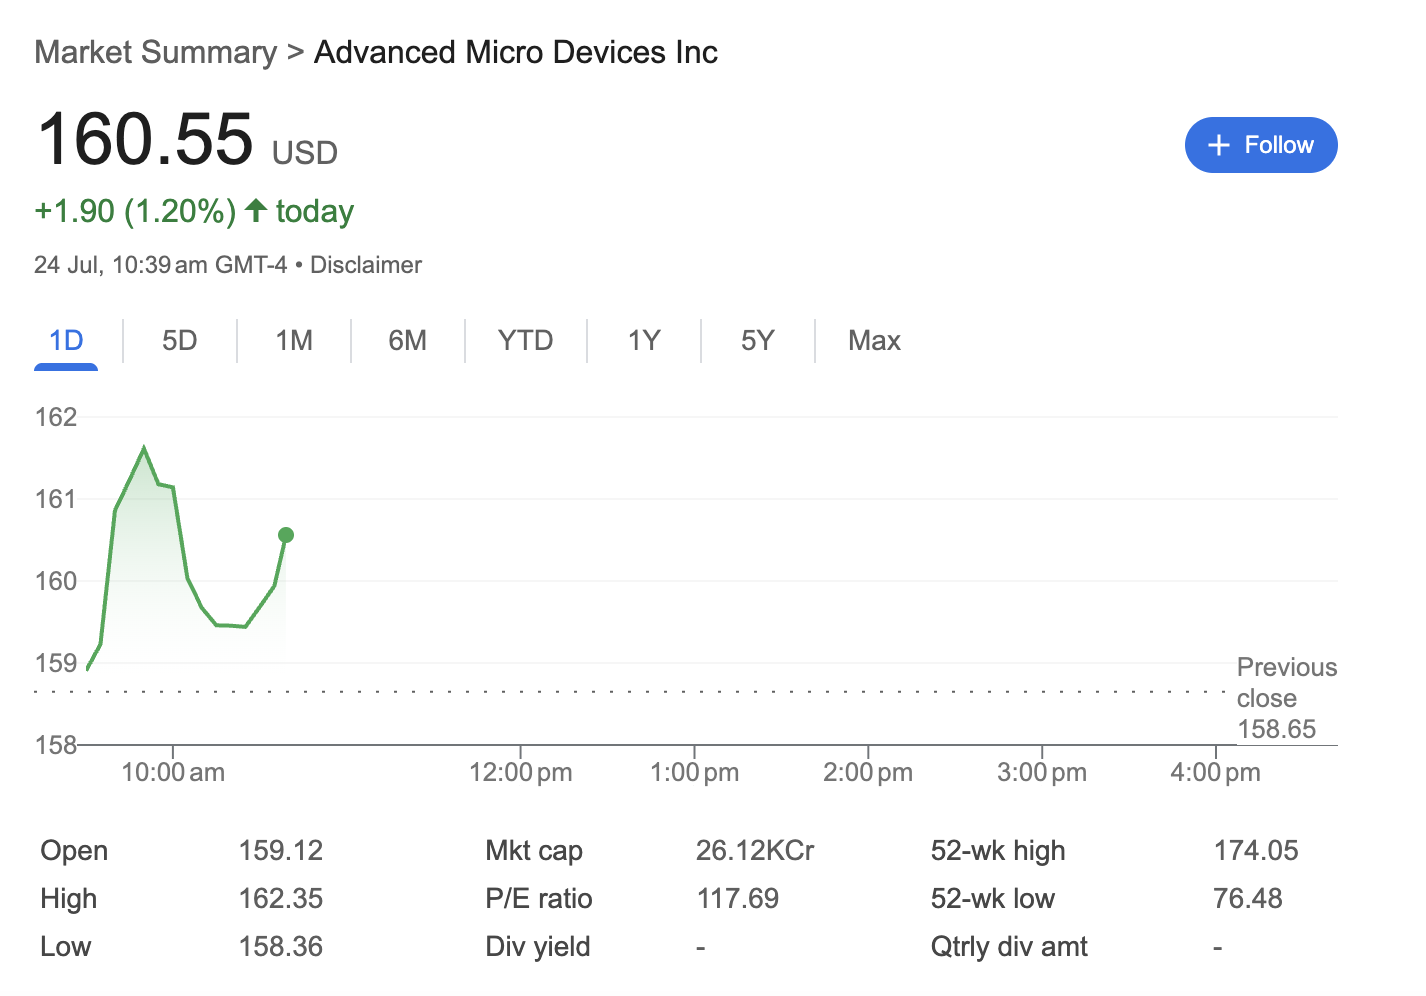Click the 12:00 pm axis label
This screenshot has width=1426, height=996.
tap(521, 772)
